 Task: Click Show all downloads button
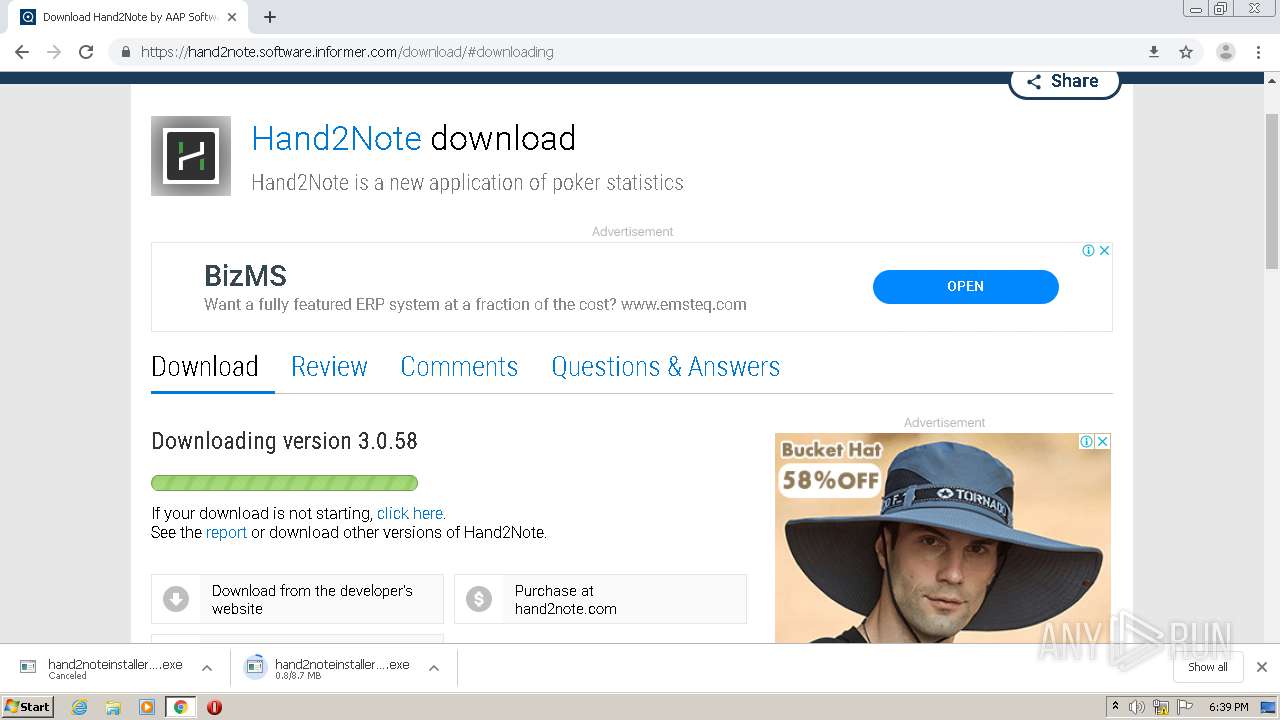click(x=1208, y=667)
